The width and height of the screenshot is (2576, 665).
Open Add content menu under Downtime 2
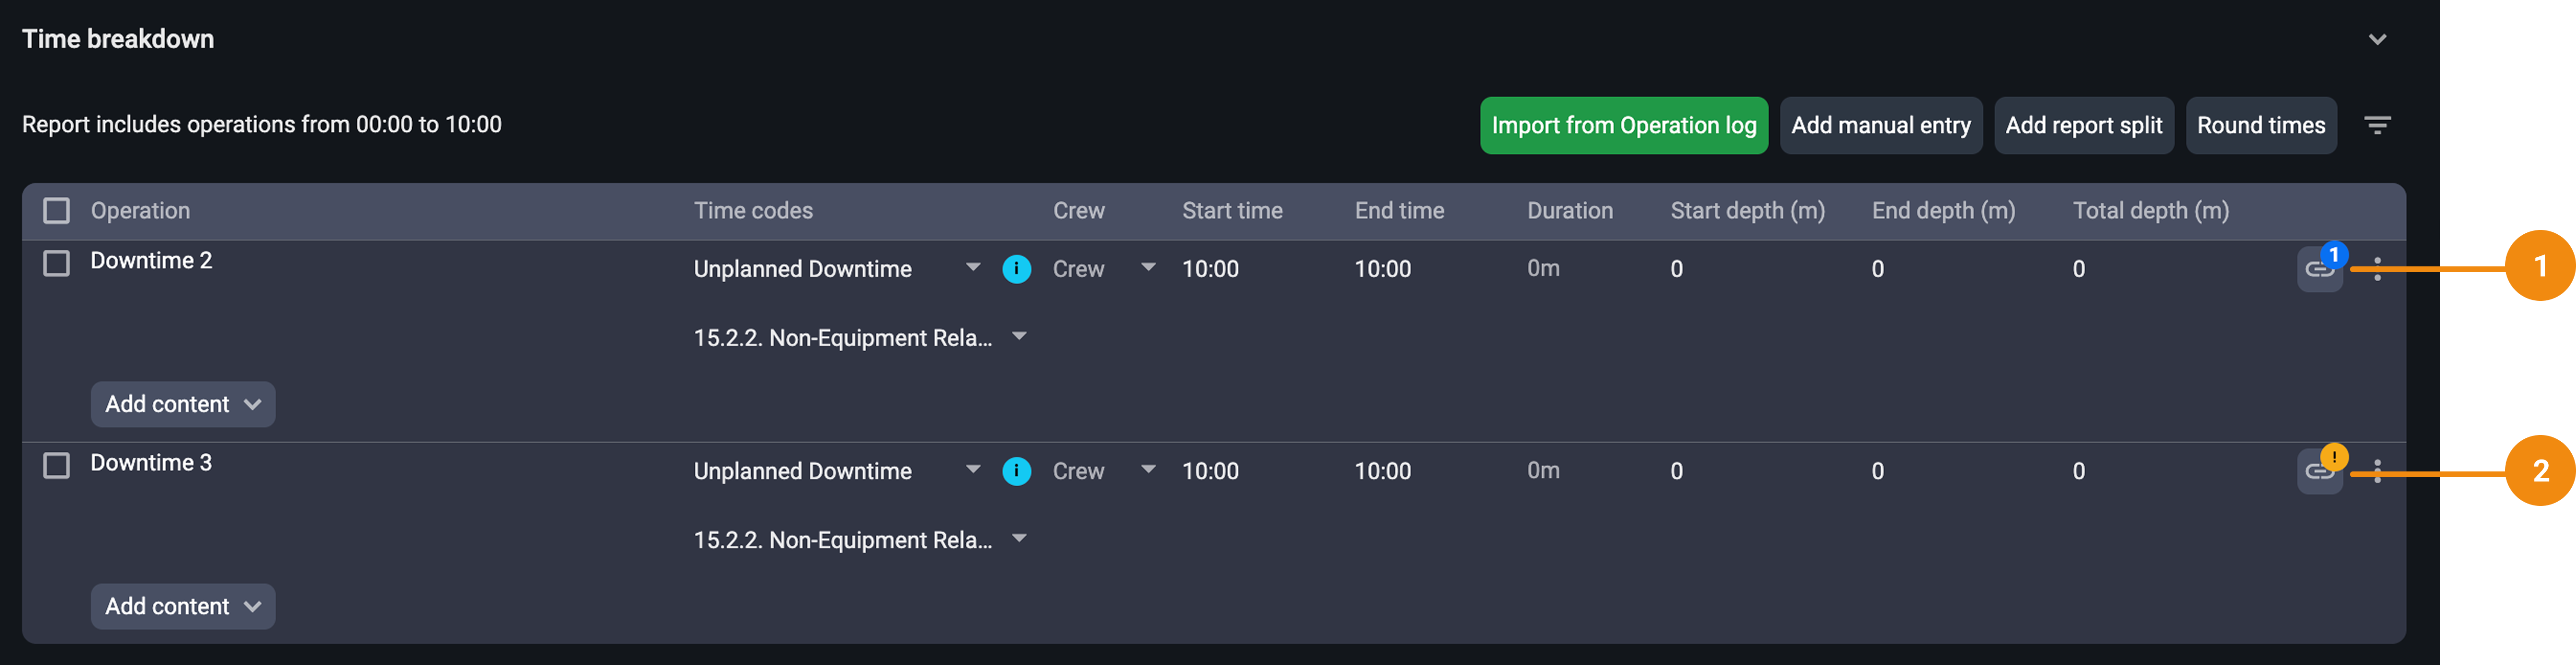(x=183, y=404)
